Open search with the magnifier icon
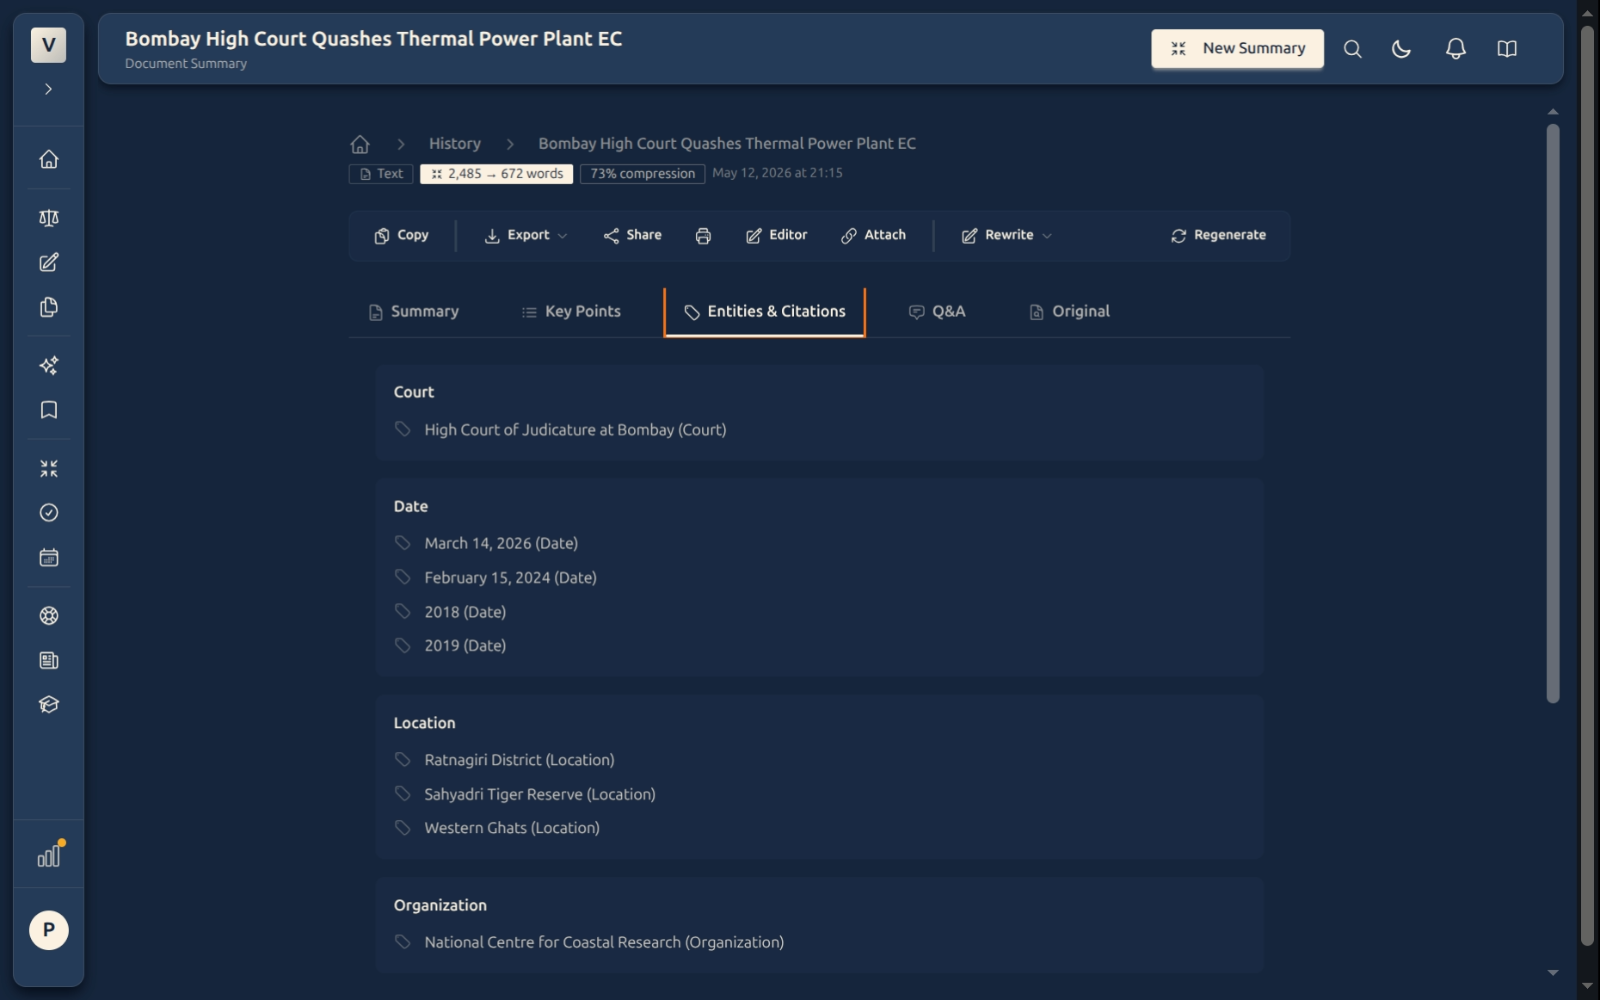Viewport: 1600px width, 1000px height. [1352, 49]
